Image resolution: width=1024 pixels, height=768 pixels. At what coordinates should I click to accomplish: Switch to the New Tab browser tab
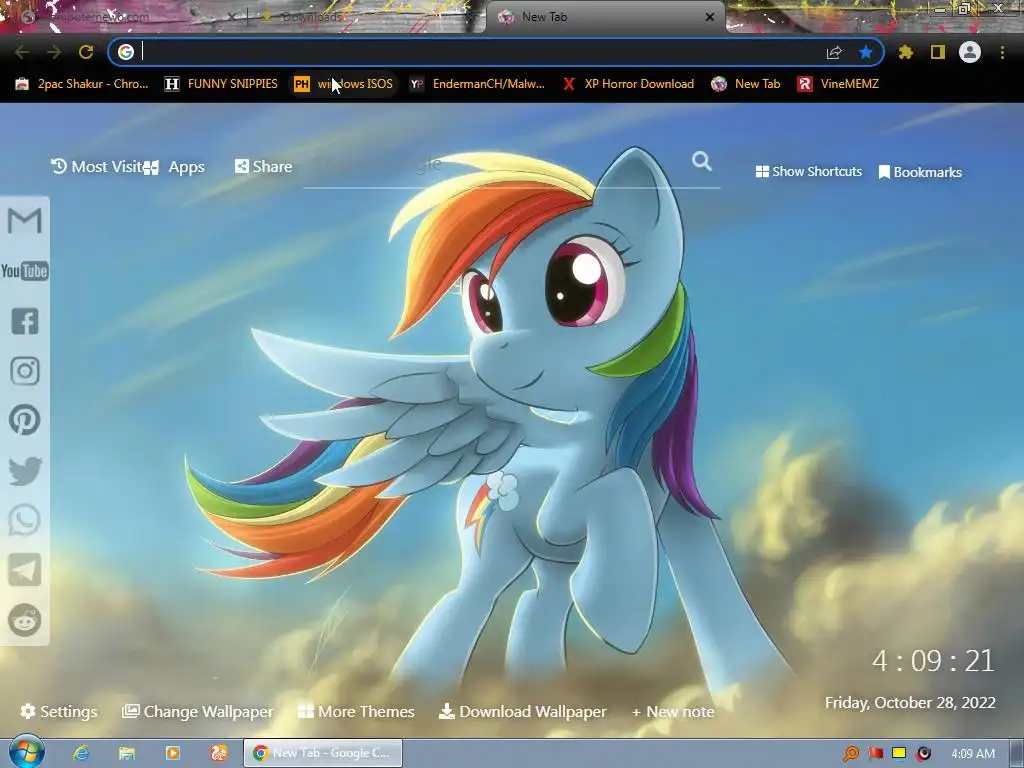pyautogui.click(x=604, y=17)
